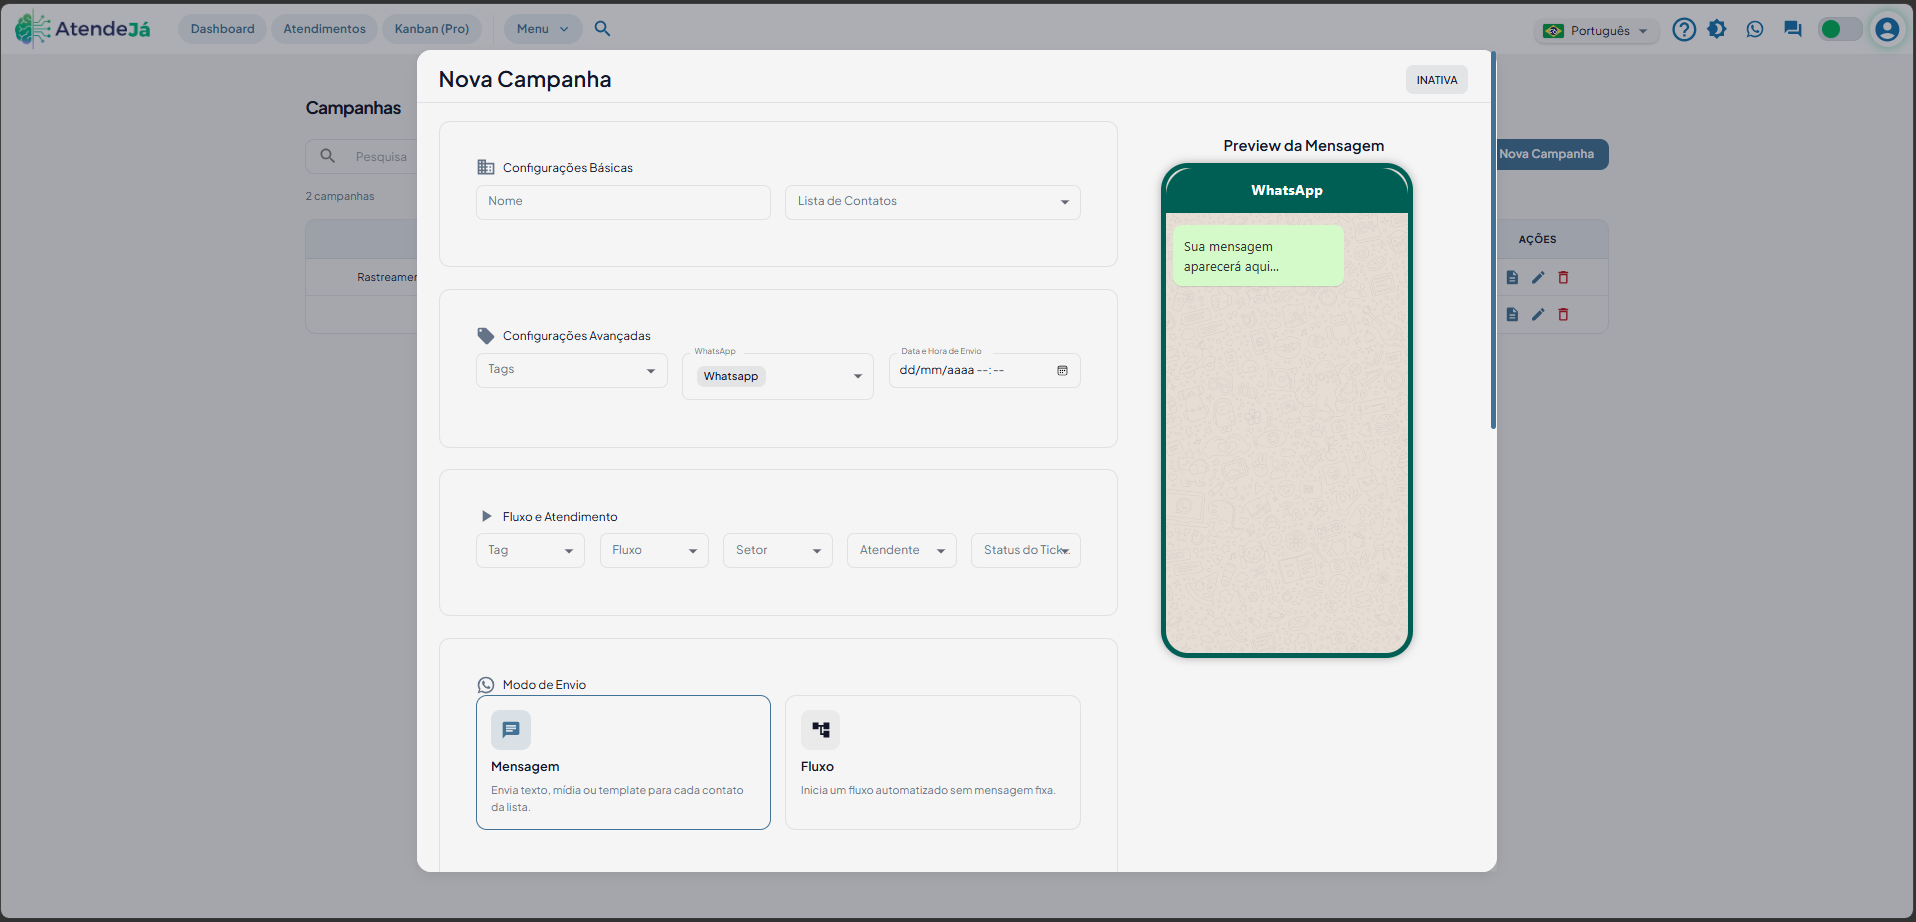Open the search magnifier in top bar

coord(602,29)
